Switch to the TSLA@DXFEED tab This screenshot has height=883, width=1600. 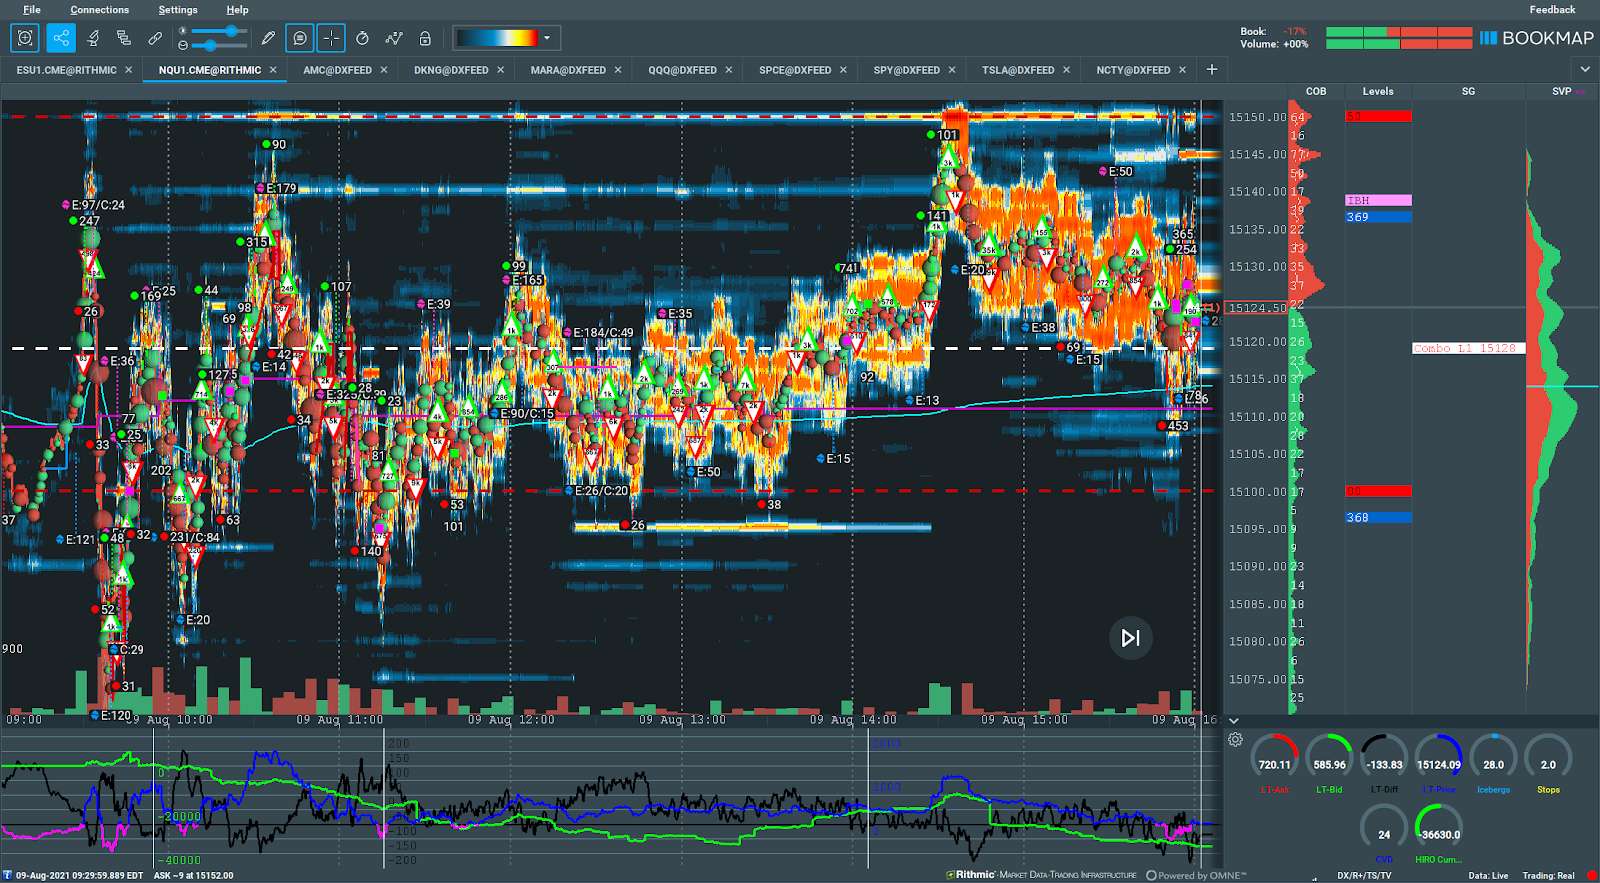click(1018, 70)
